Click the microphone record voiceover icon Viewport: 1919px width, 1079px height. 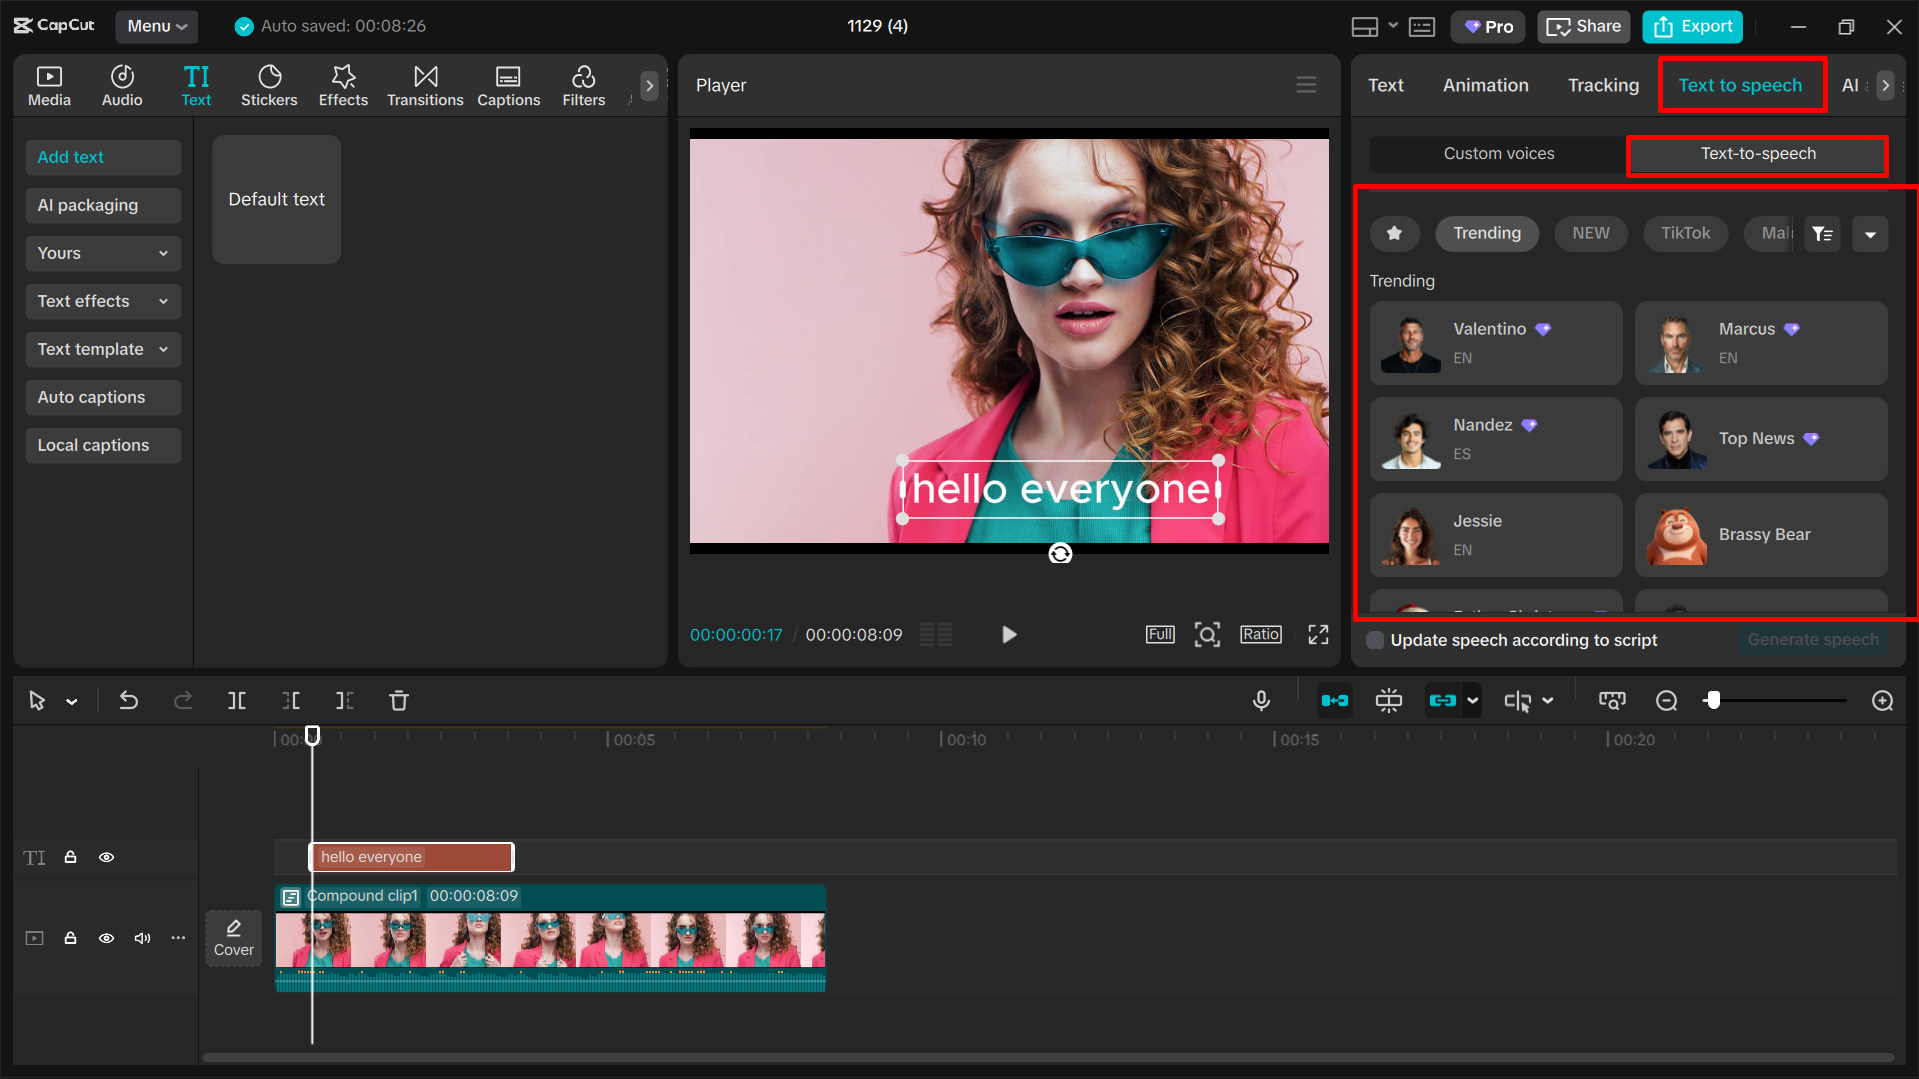tap(1261, 701)
